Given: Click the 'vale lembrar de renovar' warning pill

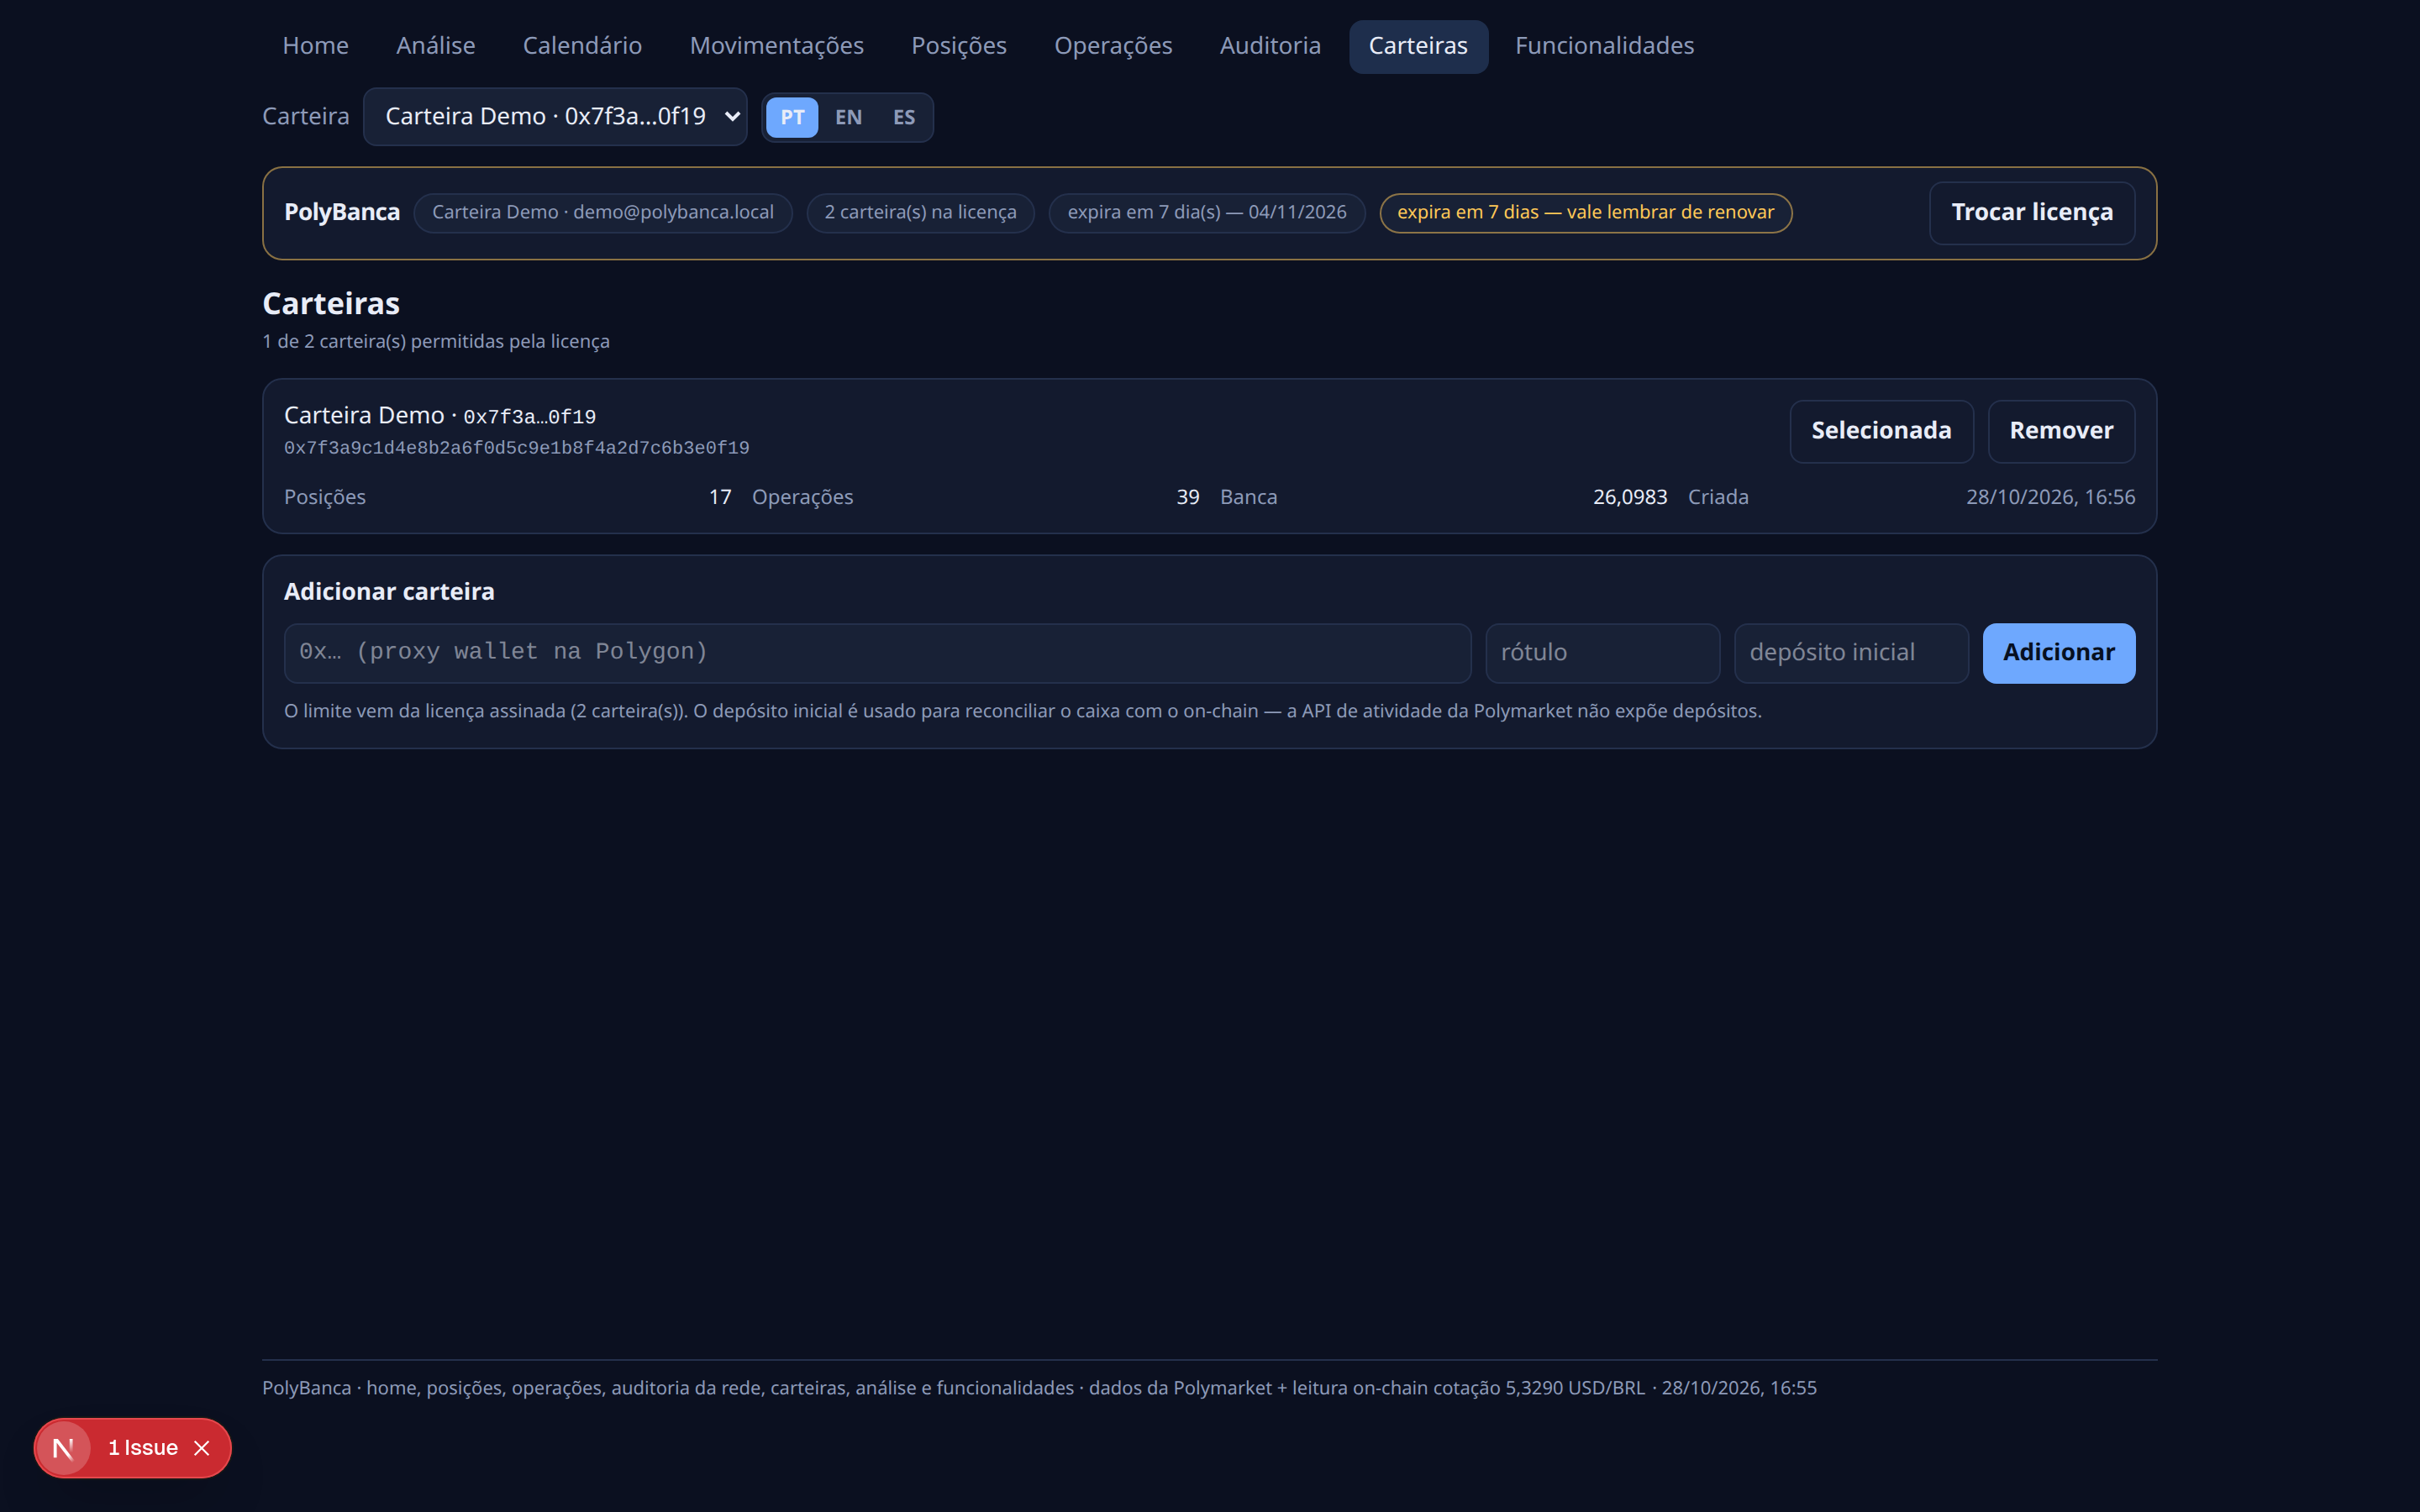Looking at the screenshot, I should (x=1586, y=213).
